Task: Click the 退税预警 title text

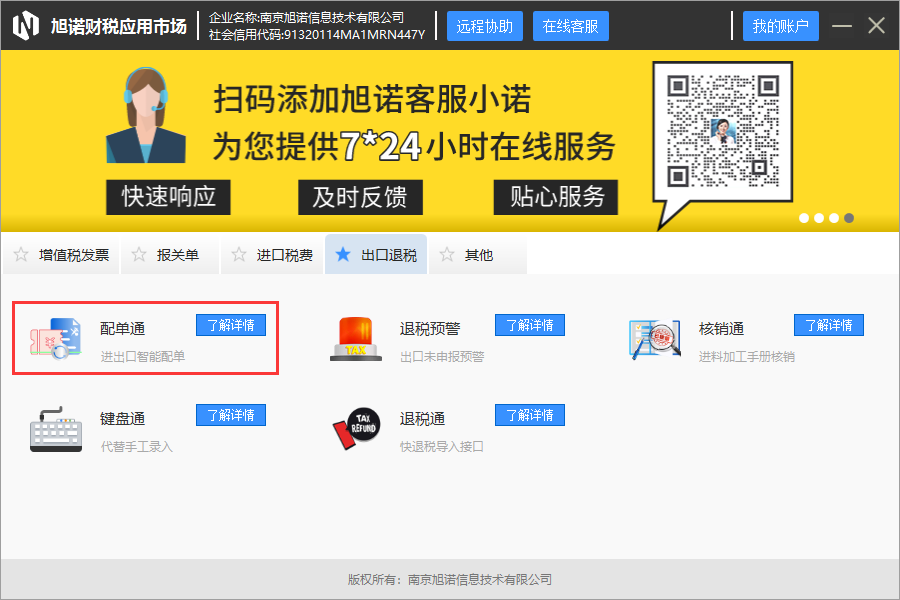Action: 430,328
